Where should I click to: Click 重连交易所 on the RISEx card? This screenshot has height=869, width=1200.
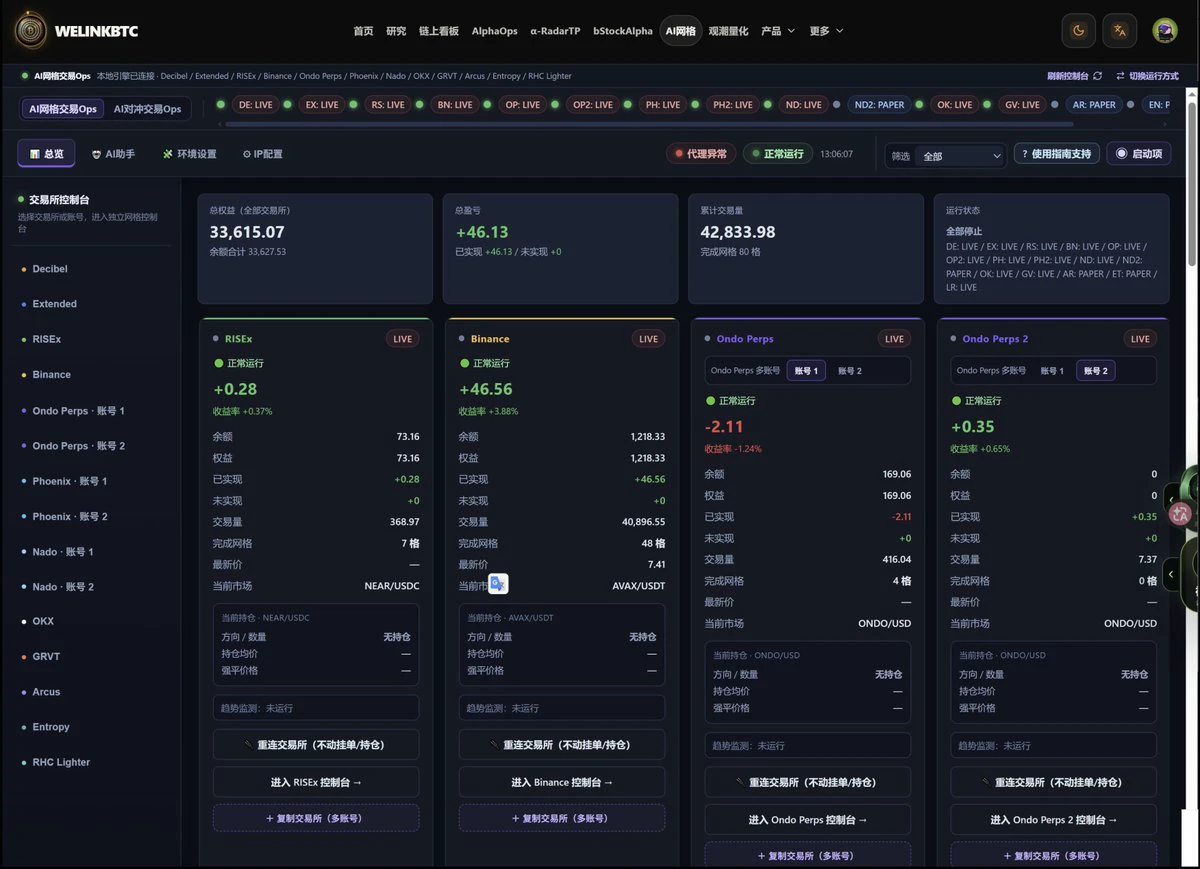(x=316, y=745)
